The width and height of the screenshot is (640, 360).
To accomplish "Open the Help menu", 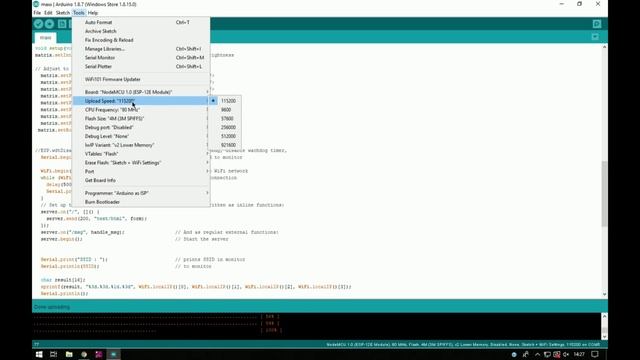I will pos(93,13).
